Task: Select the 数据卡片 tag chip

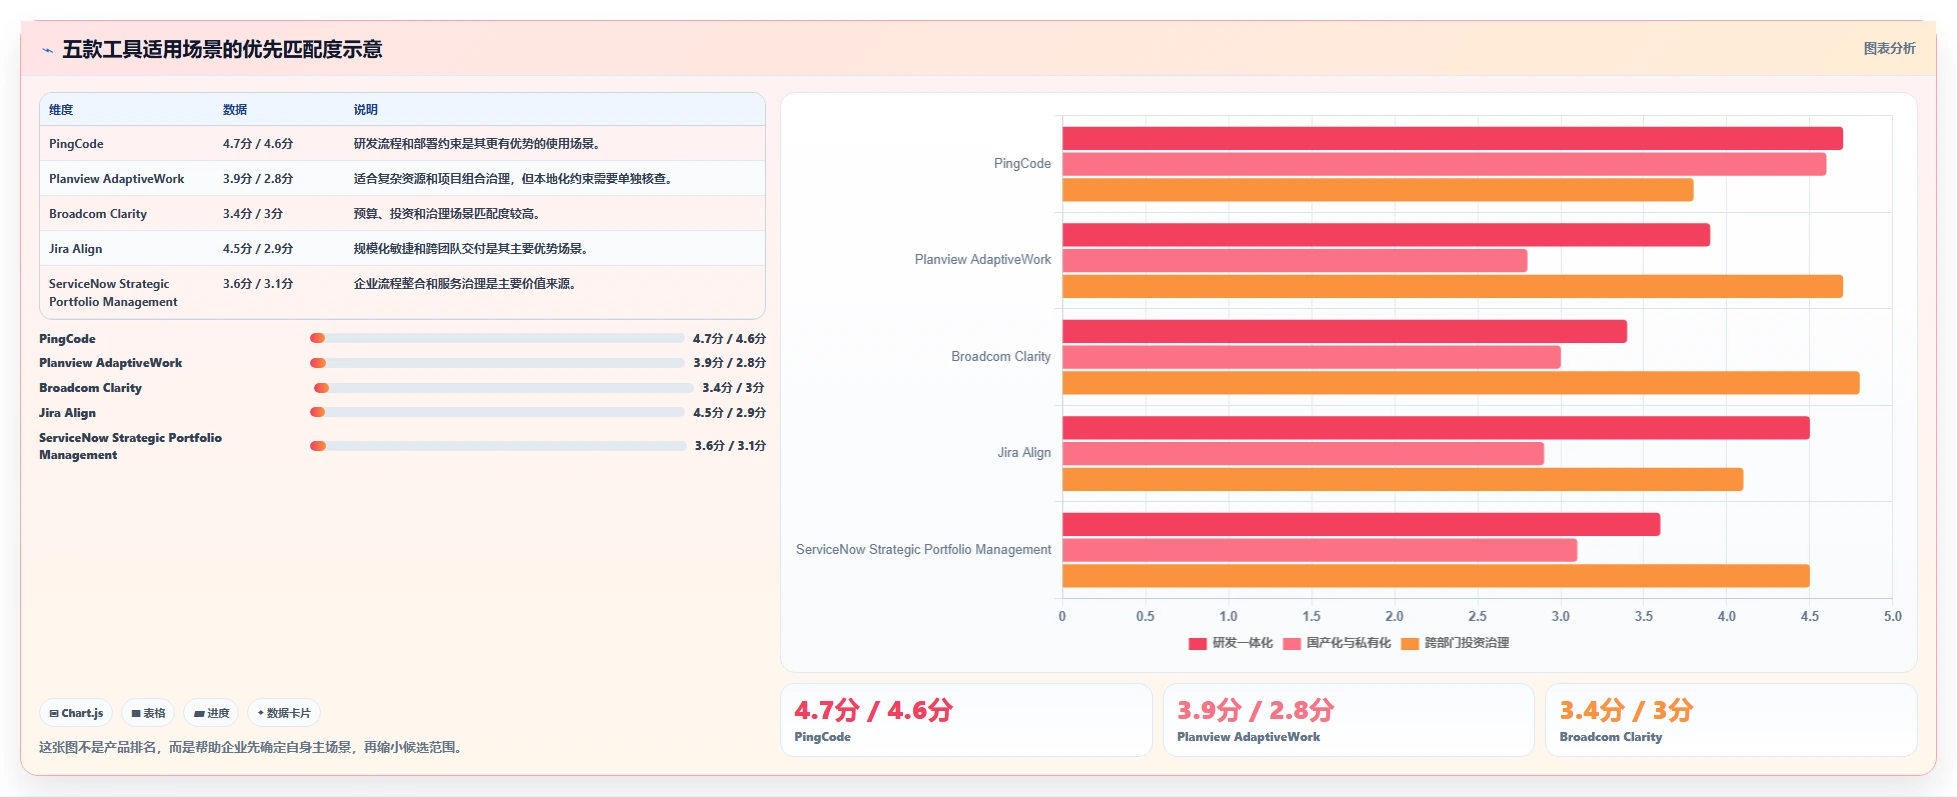Action: [284, 713]
